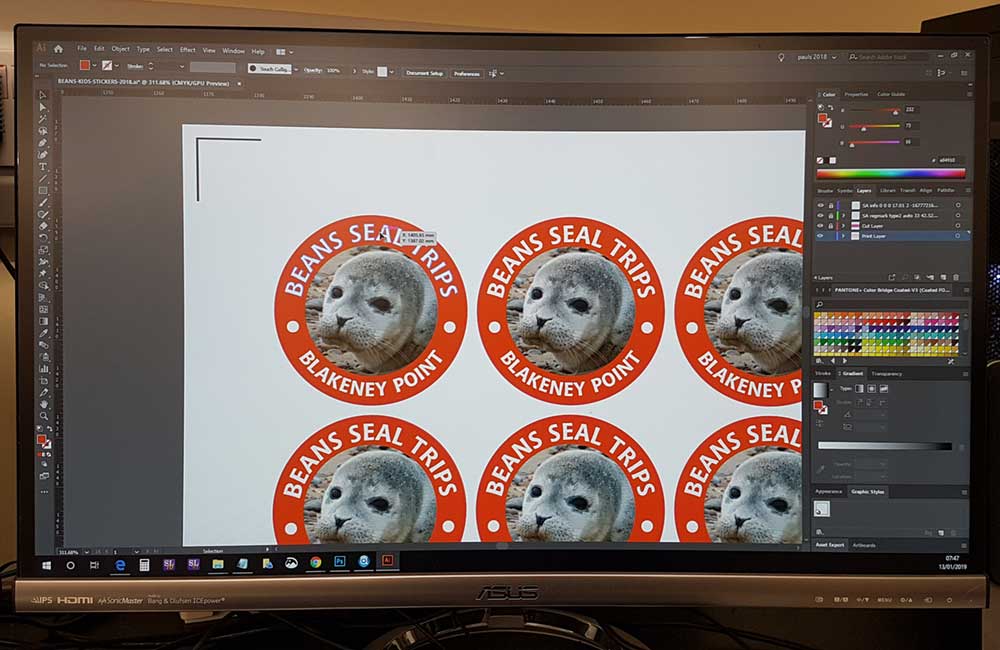This screenshot has height=650, width=1000.
Task: Open the Fill color dropdown in control bar
Action: (94, 65)
